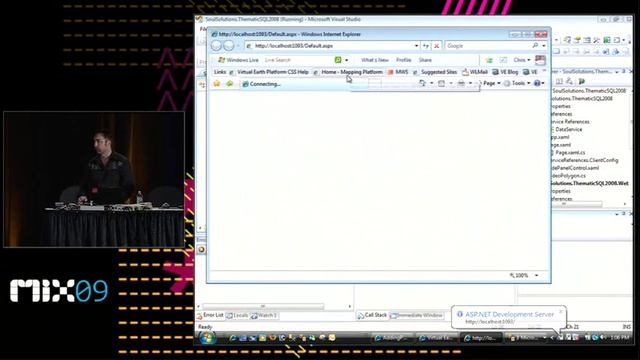The height and width of the screenshot is (360, 640).
Task: Click the Home icon in the IE command bar
Action: pos(422,83)
